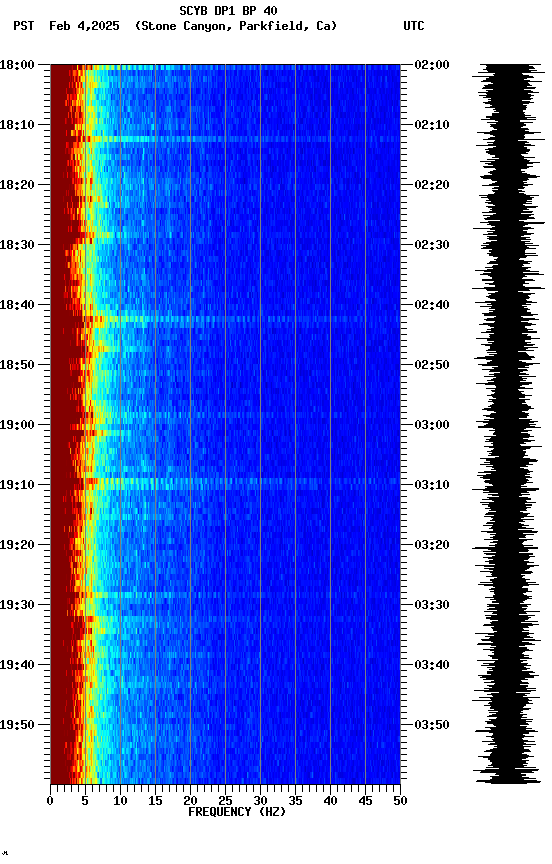Click the "02:00" UTC time label
Image resolution: width=552 pixels, height=864 pixels.
pyautogui.click(x=432, y=65)
